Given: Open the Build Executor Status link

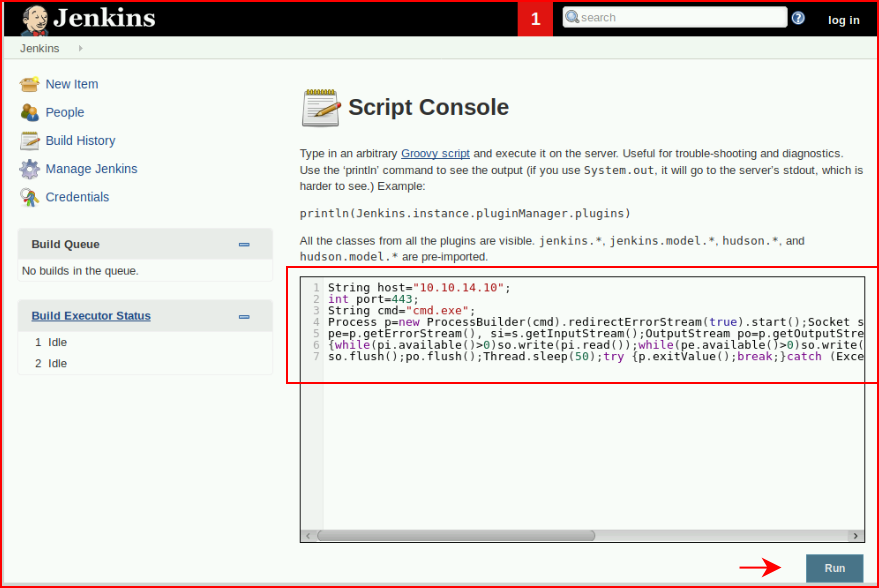Looking at the screenshot, I should coord(91,316).
